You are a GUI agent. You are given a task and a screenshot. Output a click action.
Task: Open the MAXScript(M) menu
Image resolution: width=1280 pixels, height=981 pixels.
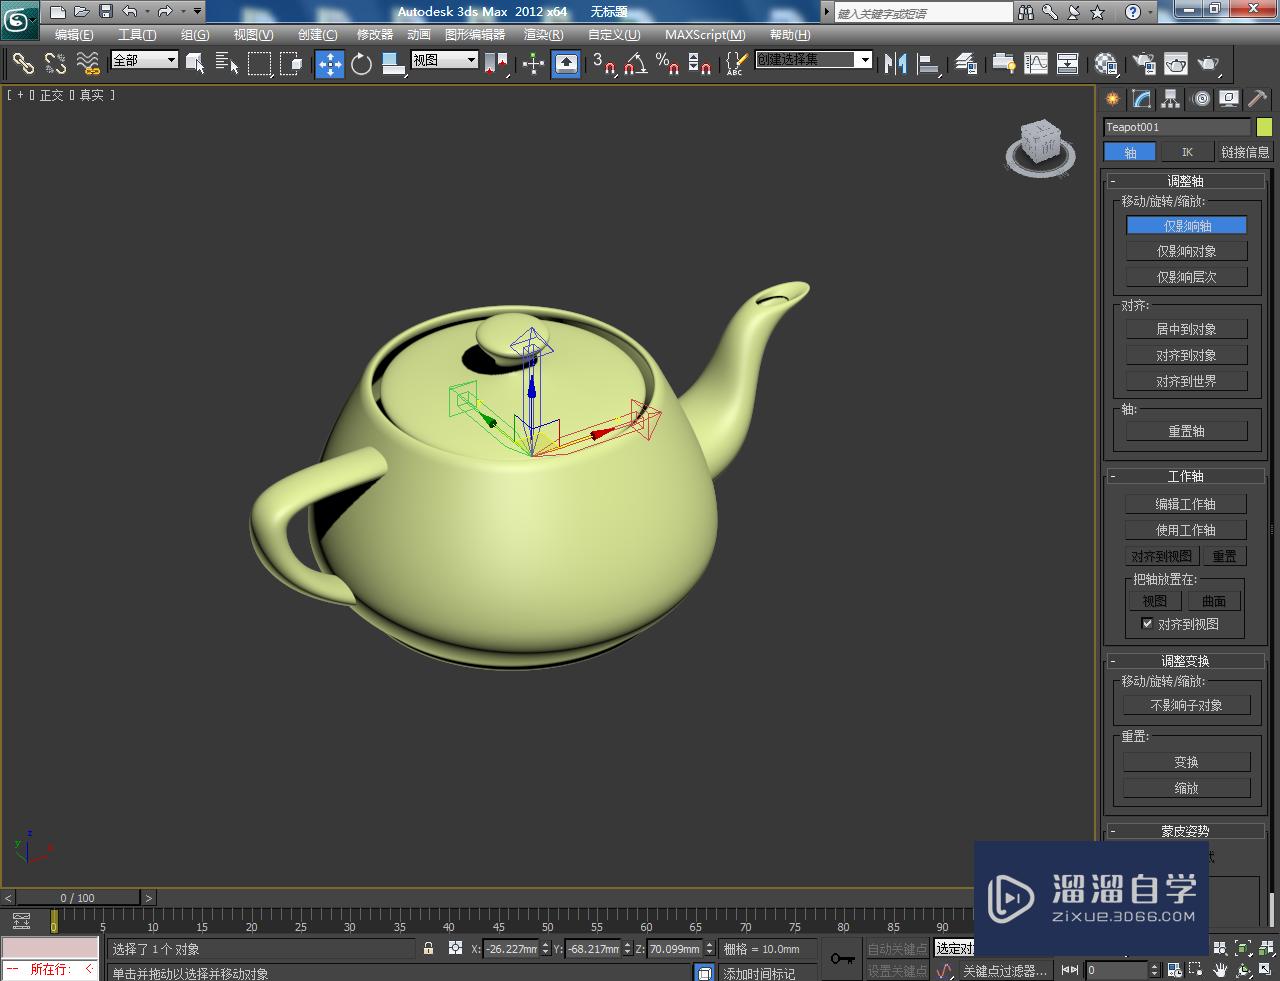[705, 34]
